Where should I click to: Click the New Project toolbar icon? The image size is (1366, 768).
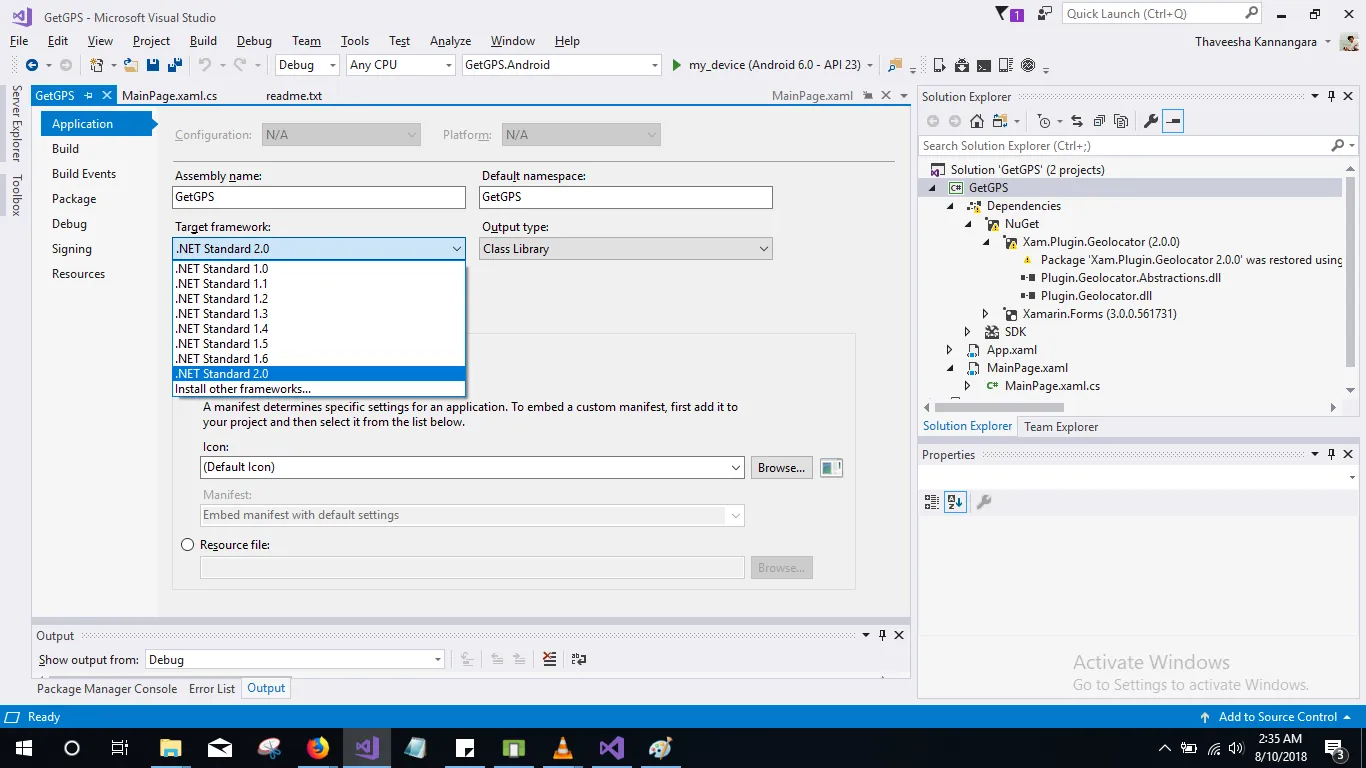[97, 65]
